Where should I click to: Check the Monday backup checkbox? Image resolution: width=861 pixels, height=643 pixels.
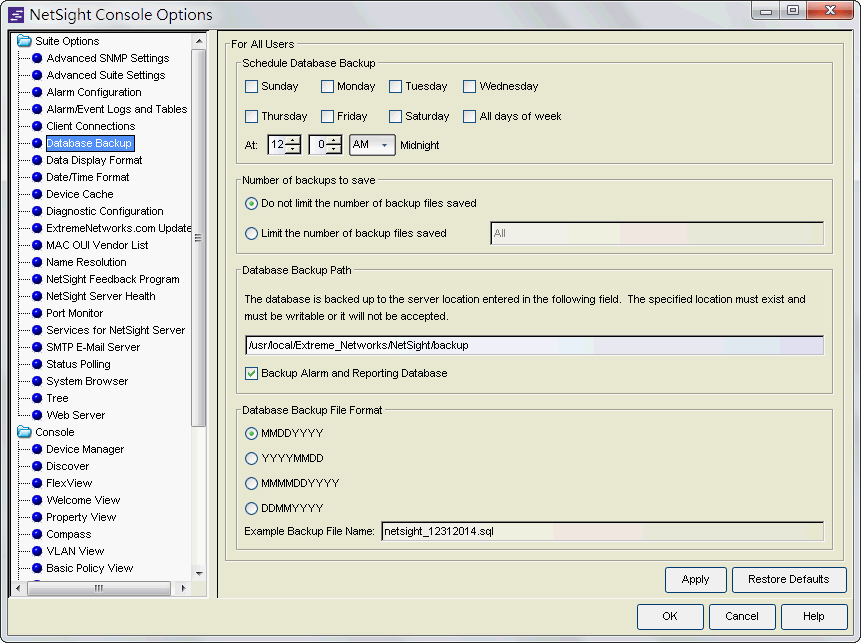[327, 87]
